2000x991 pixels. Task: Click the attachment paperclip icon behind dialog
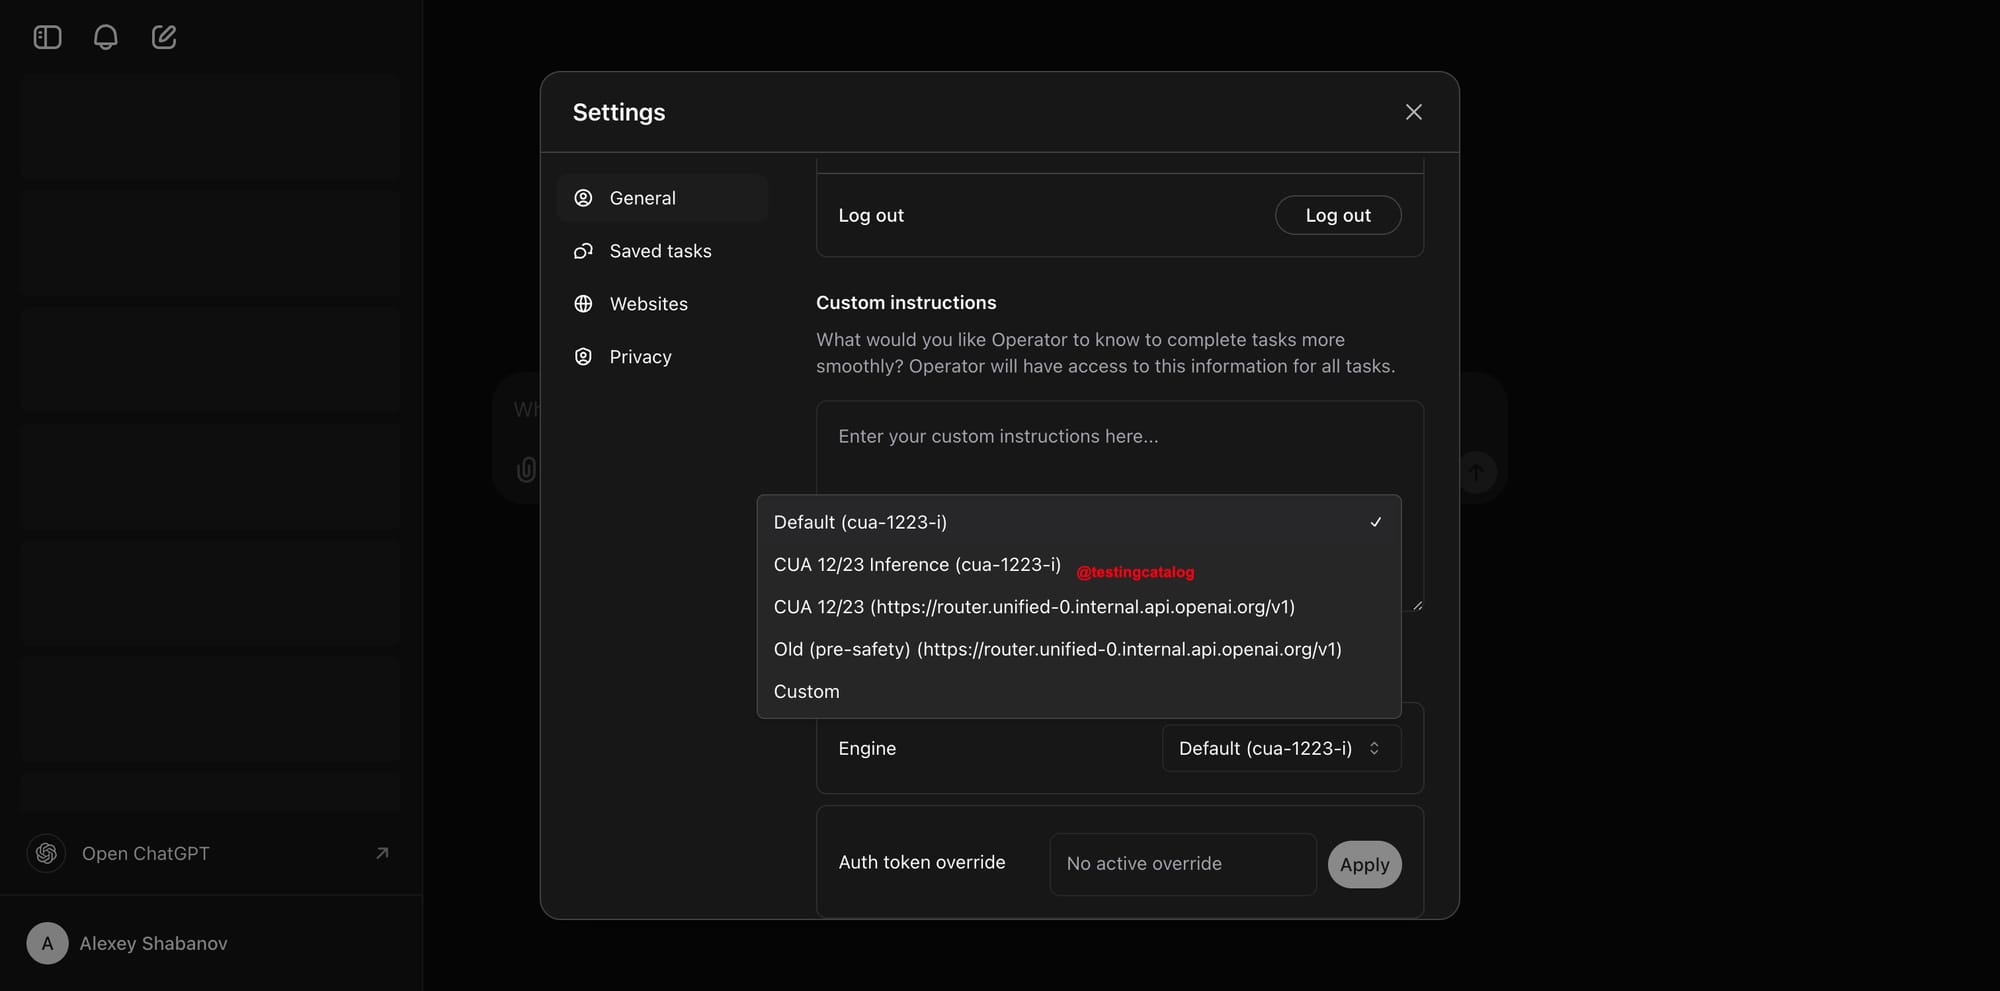coord(527,470)
